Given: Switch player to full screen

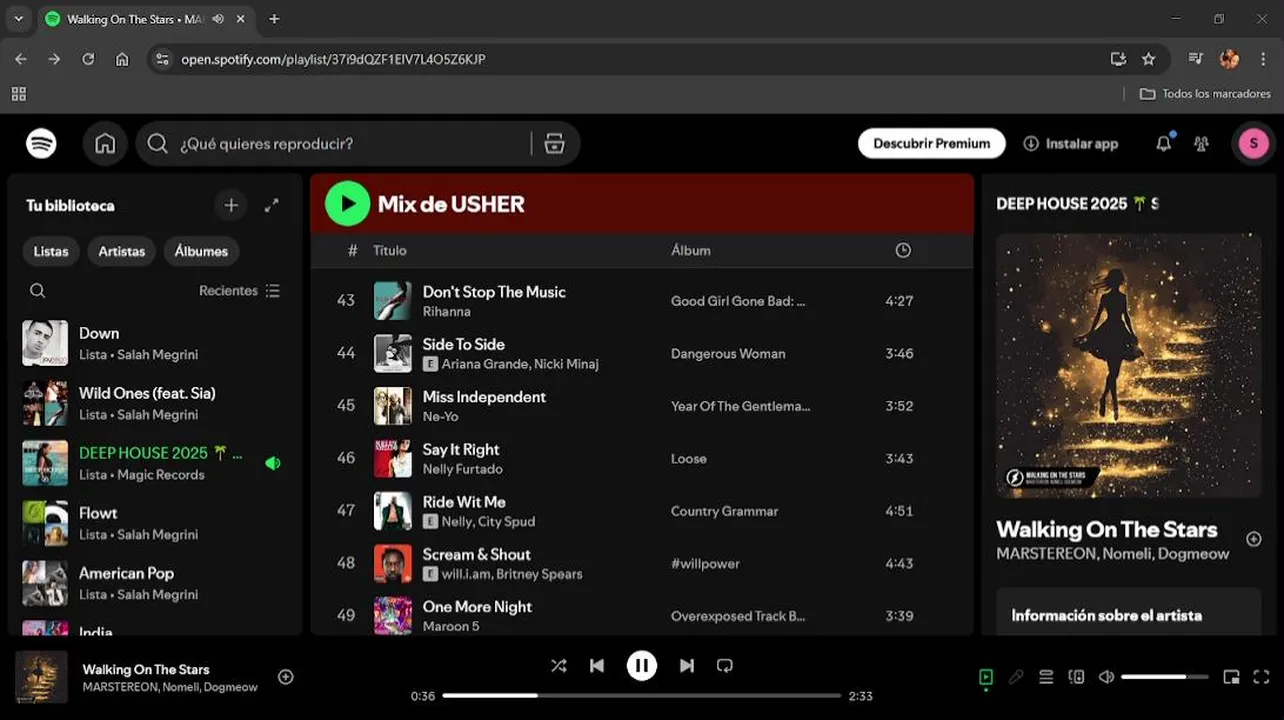Looking at the screenshot, I should pos(1261,677).
